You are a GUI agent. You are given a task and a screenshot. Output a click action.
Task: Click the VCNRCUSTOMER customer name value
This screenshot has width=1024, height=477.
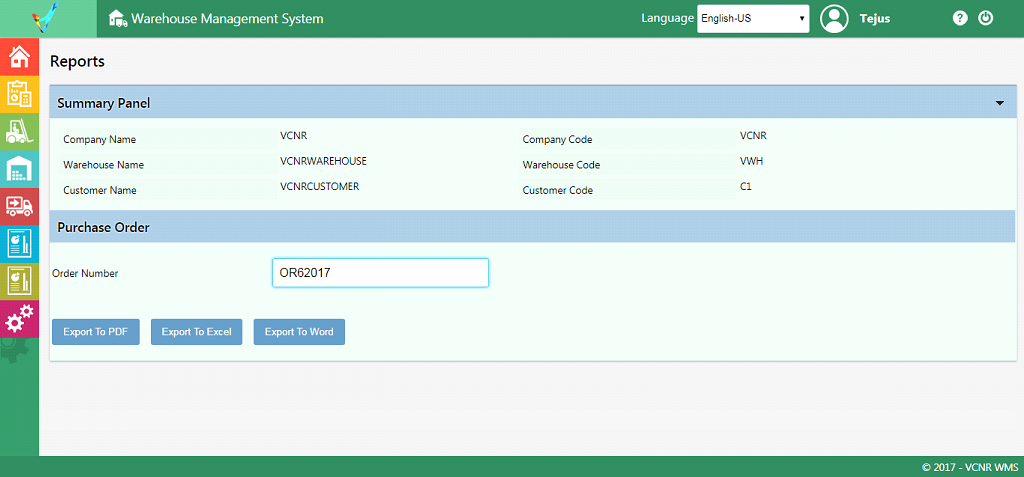point(319,186)
